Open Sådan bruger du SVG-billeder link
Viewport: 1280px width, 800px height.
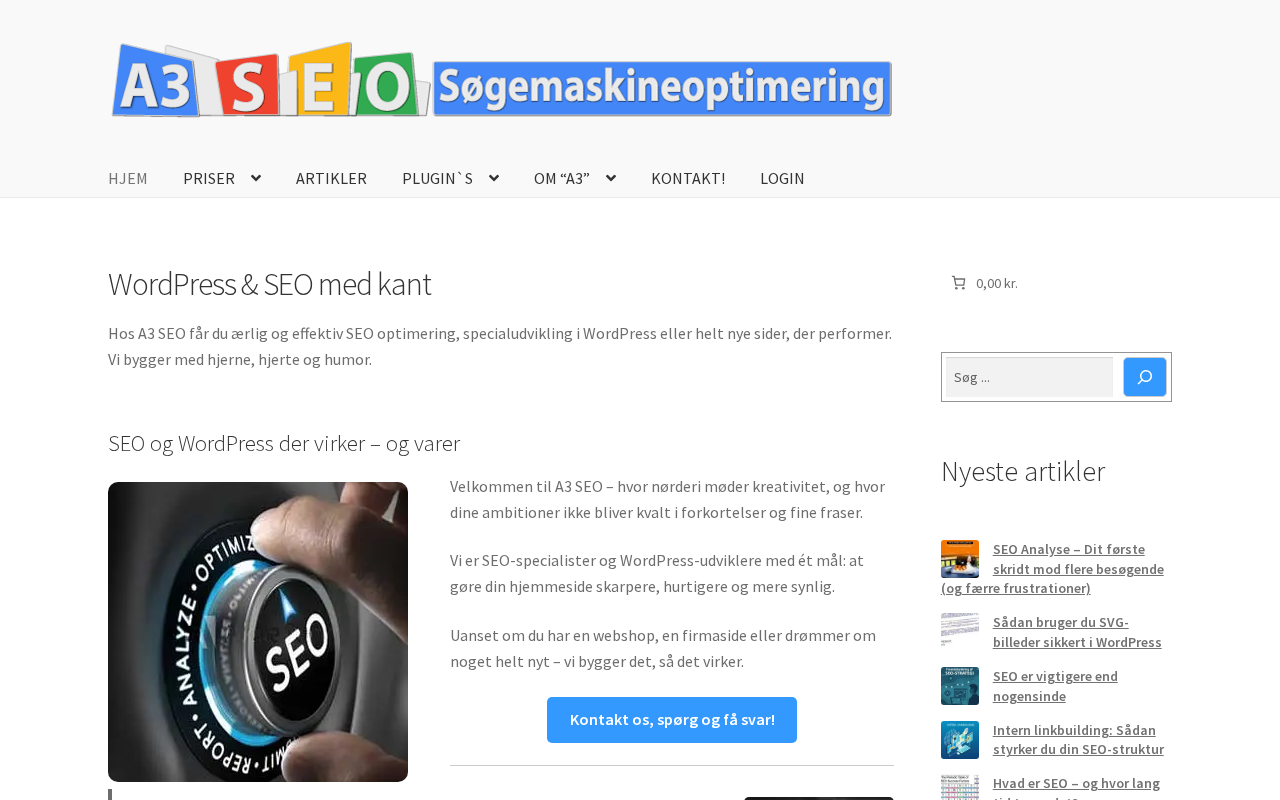point(1077,632)
